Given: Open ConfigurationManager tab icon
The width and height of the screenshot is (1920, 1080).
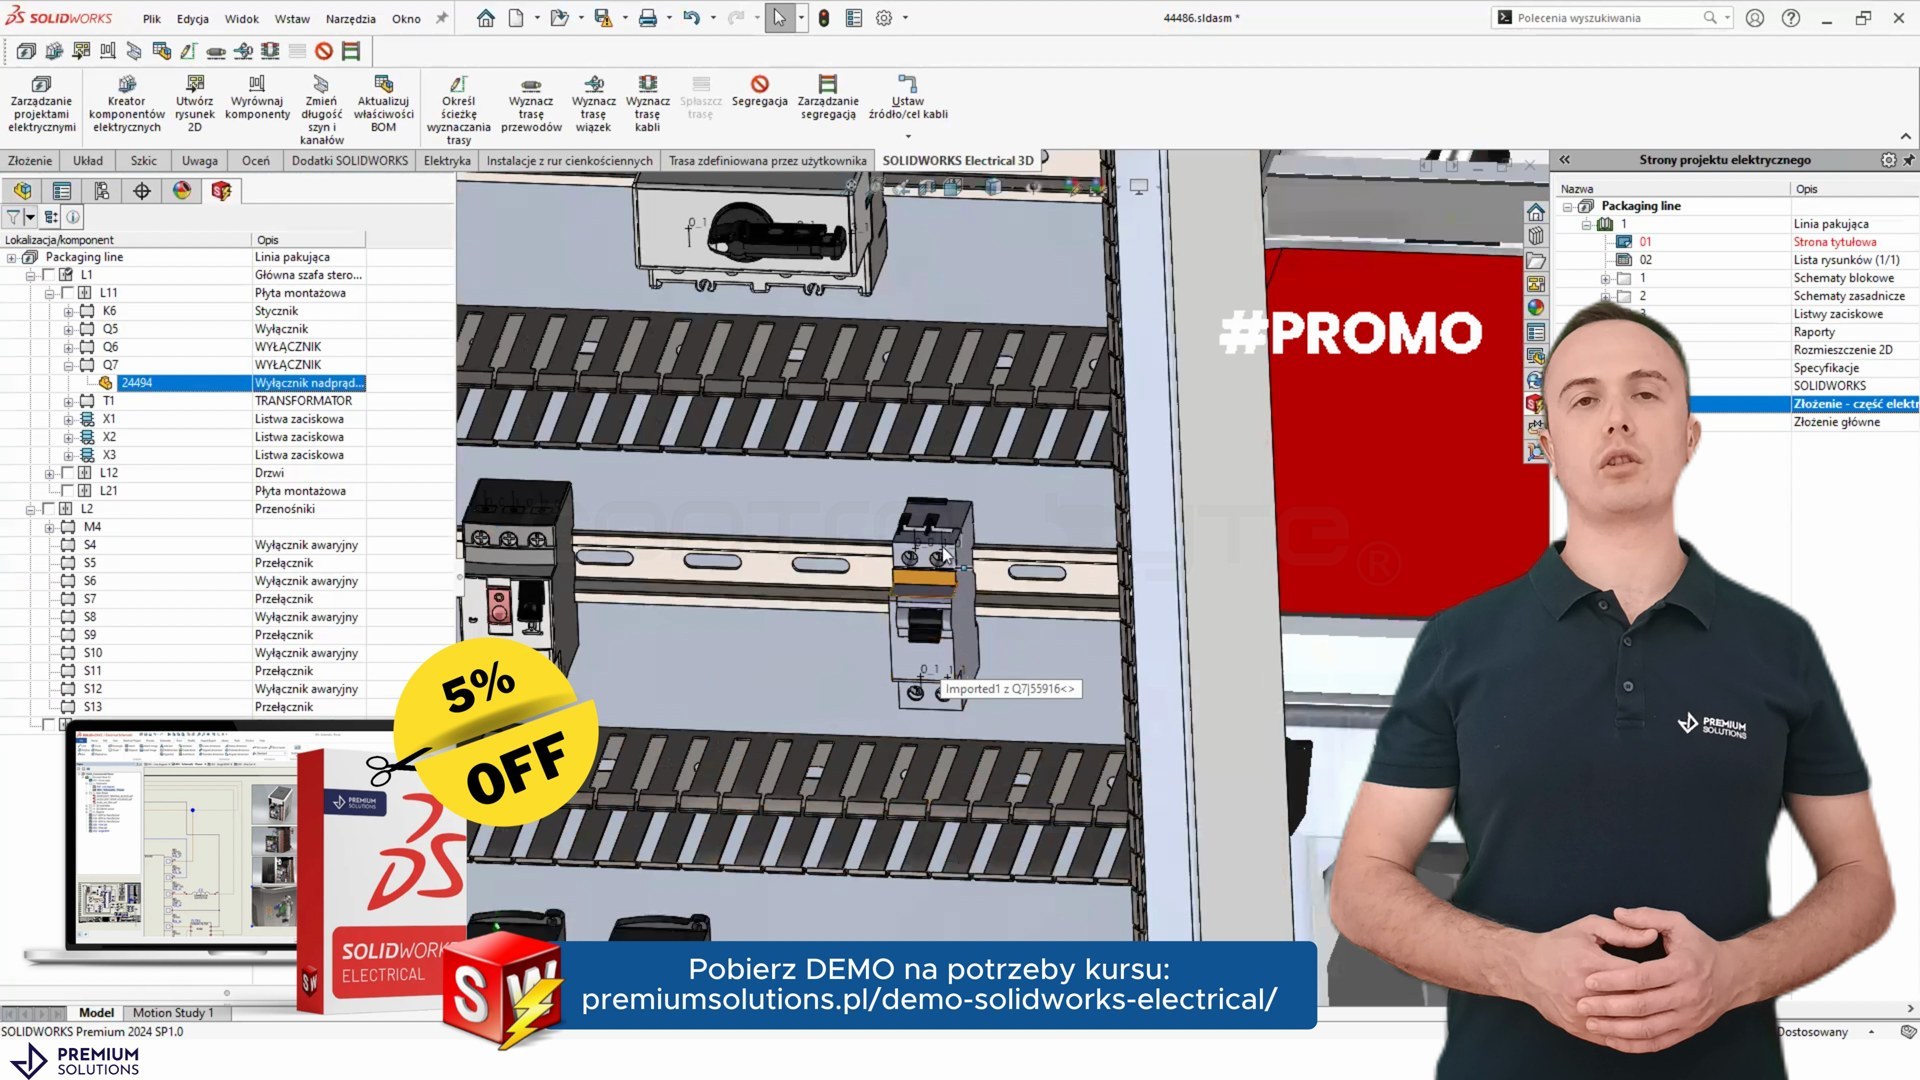Looking at the screenshot, I should point(102,191).
